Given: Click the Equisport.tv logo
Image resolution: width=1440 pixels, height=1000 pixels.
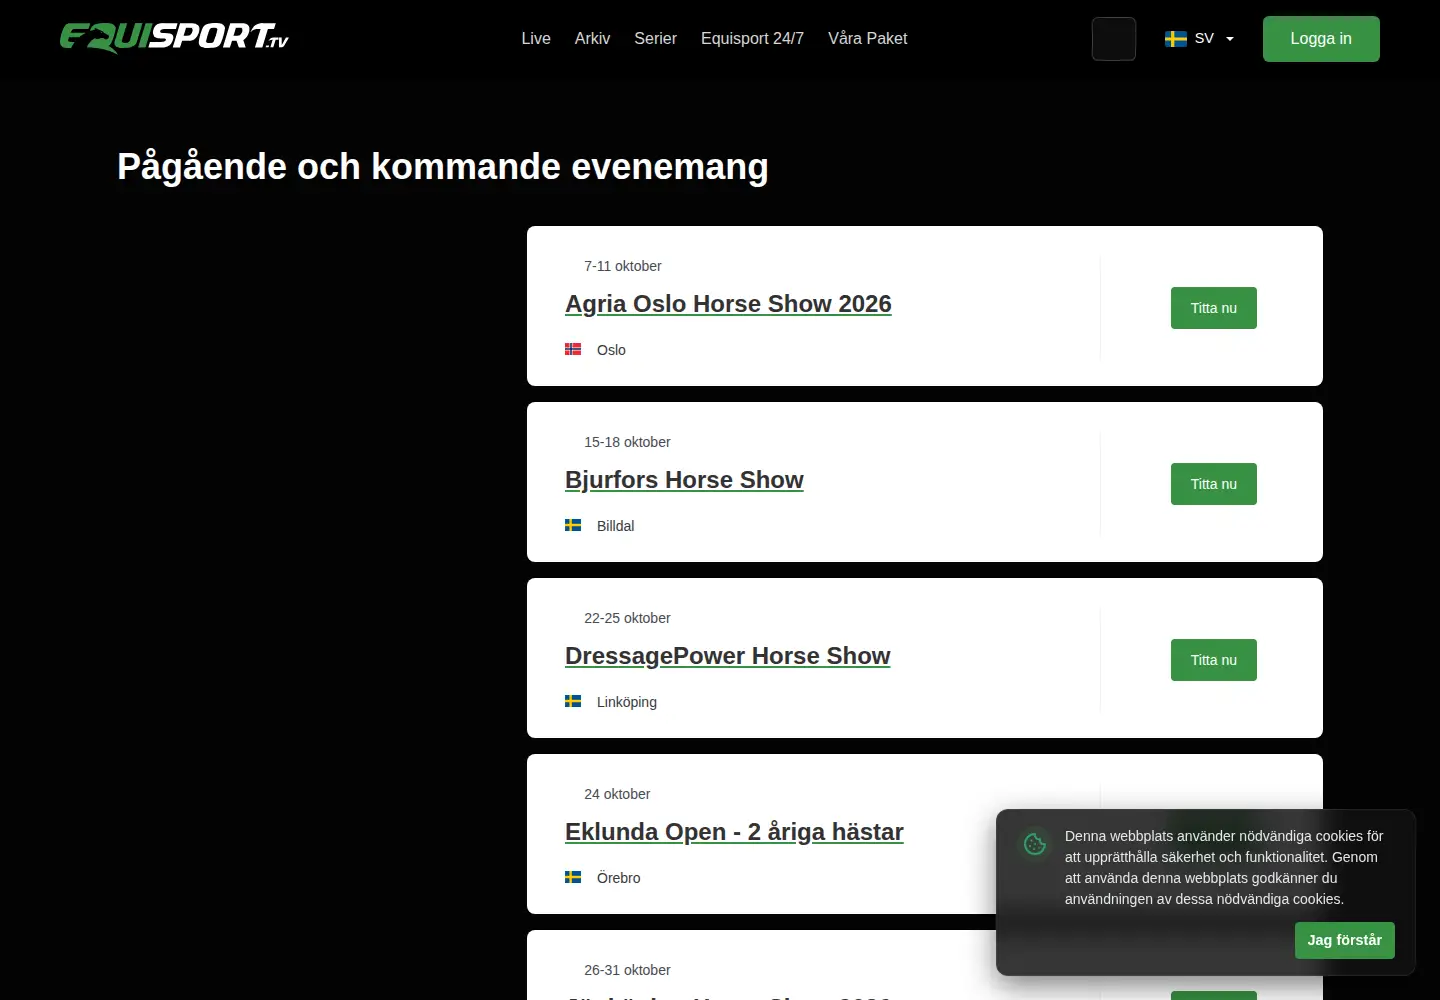Looking at the screenshot, I should pos(174,38).
